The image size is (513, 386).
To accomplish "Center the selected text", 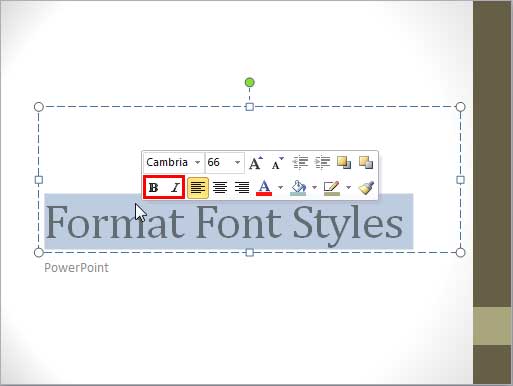I will tap(220, 188).
